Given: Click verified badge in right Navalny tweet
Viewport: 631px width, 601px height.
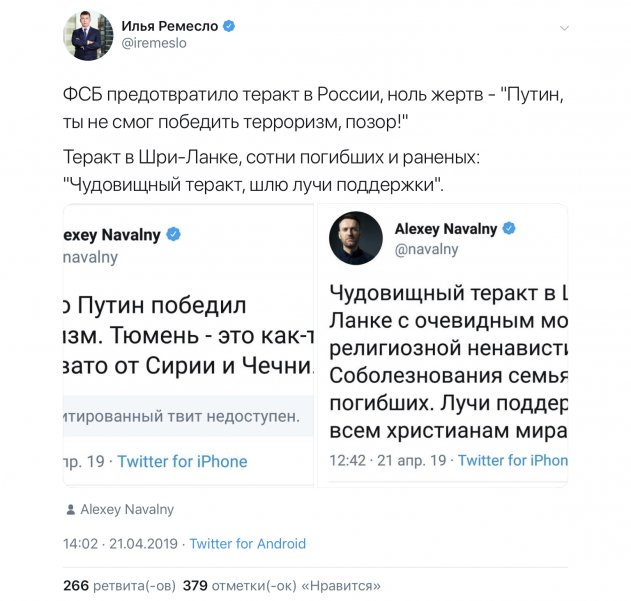Looking at the screenshot, I should (509, 228).
